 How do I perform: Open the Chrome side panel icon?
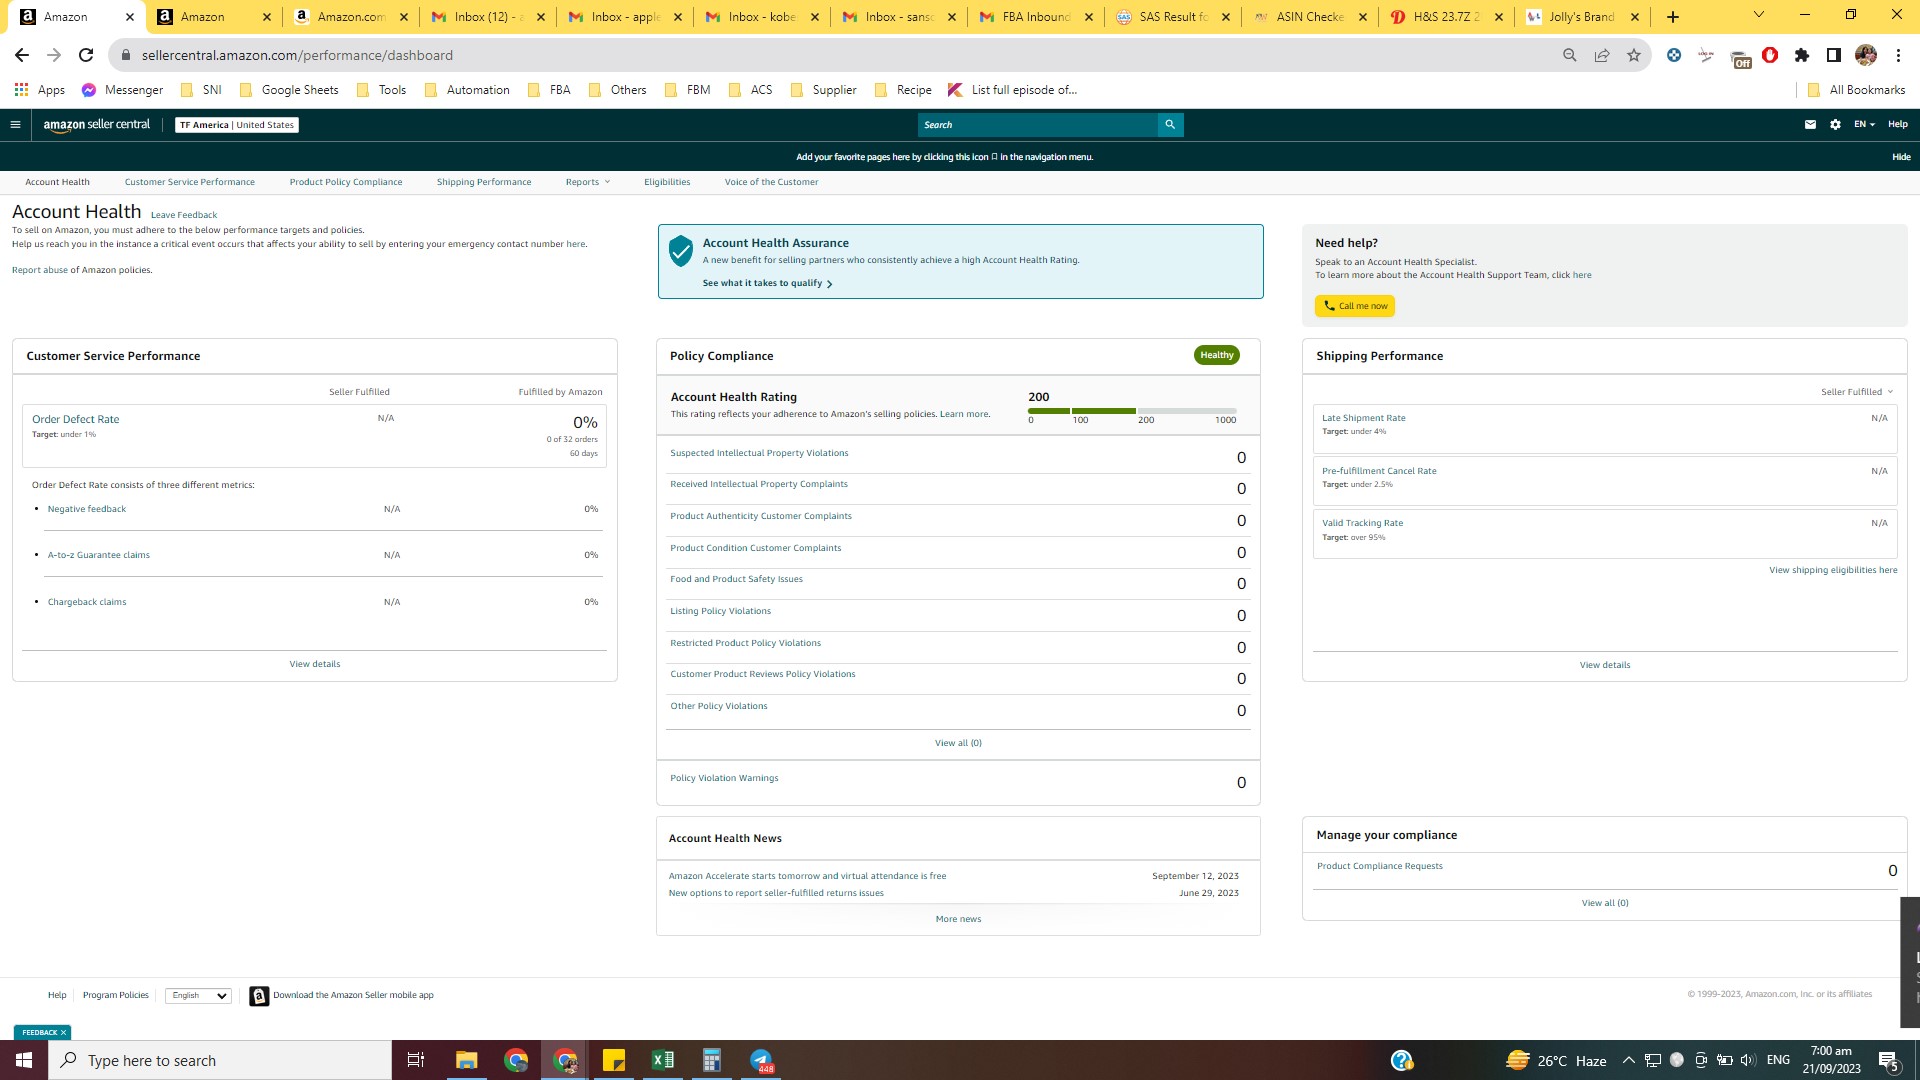[x=1834, y=55]
